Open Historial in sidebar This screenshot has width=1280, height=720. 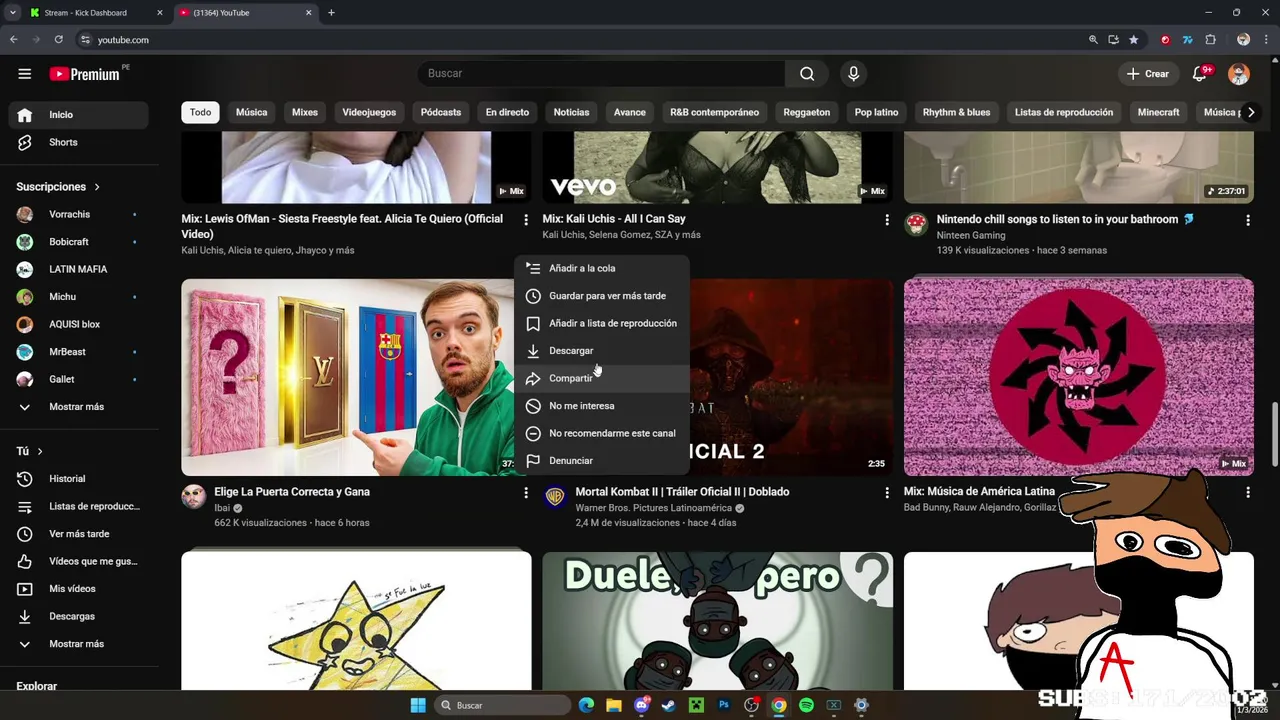click(x=78, y=479)
